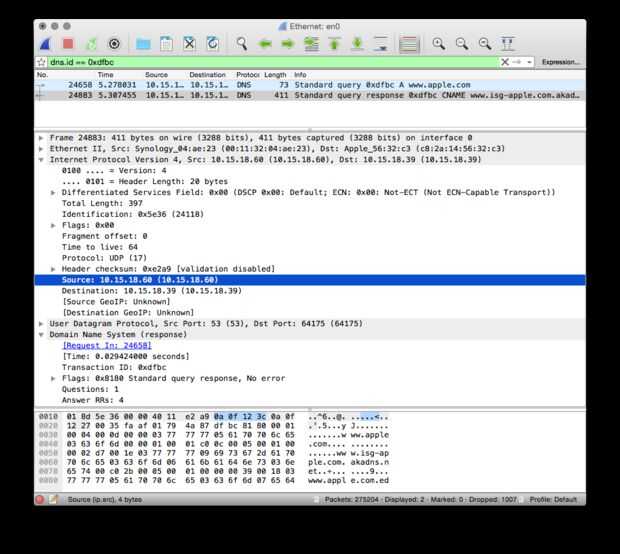
Task: Save this capture file icon
Action: point(166,43)
